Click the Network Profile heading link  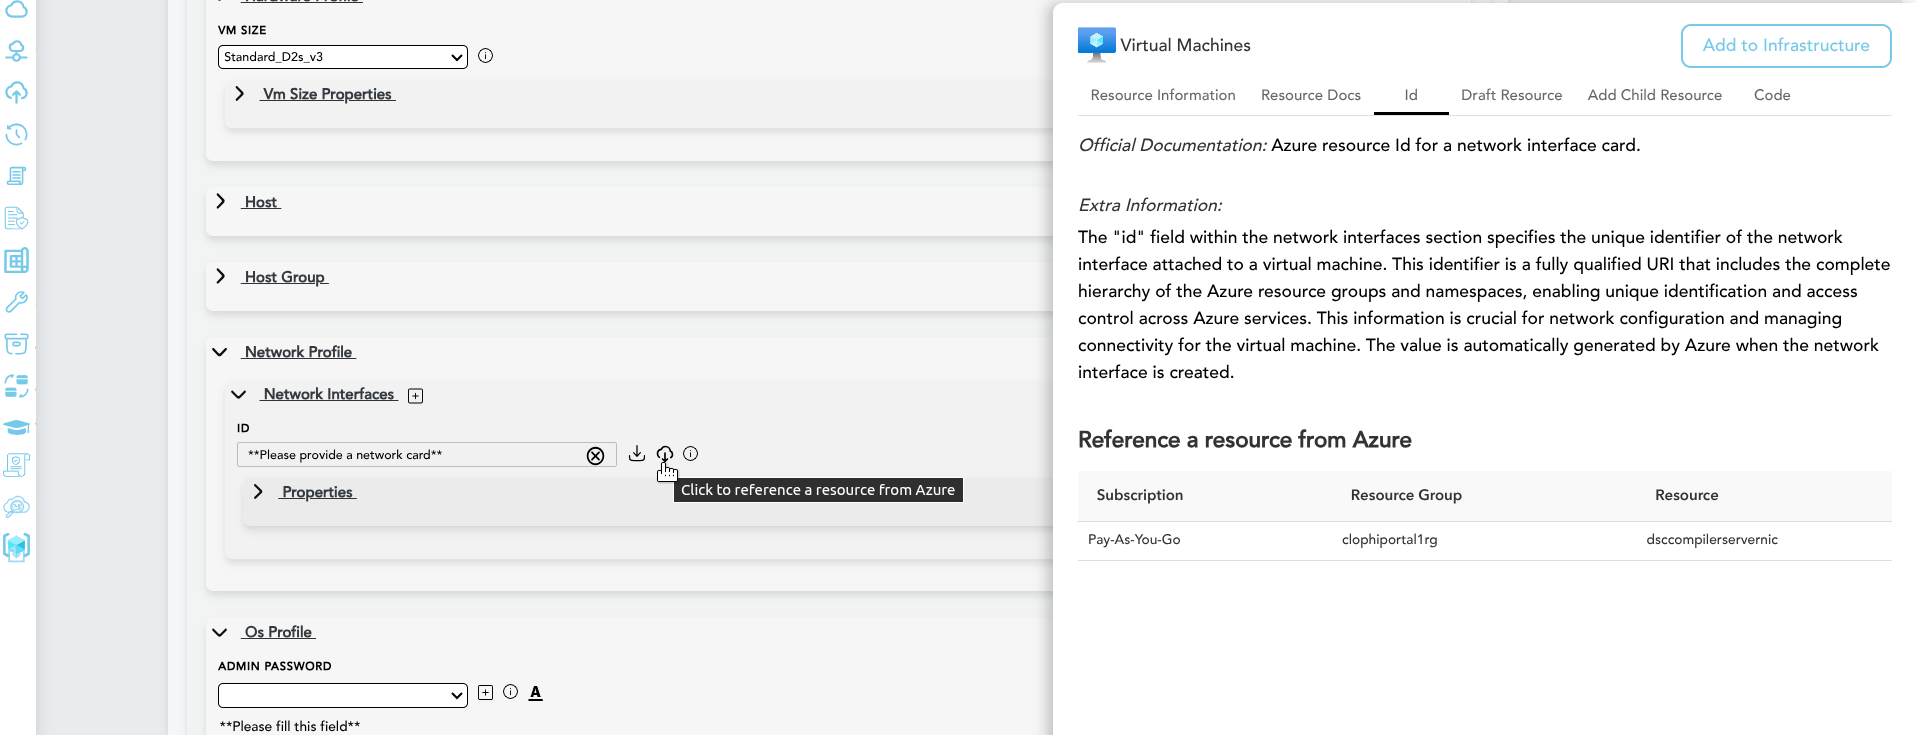[x=299, y=352]
